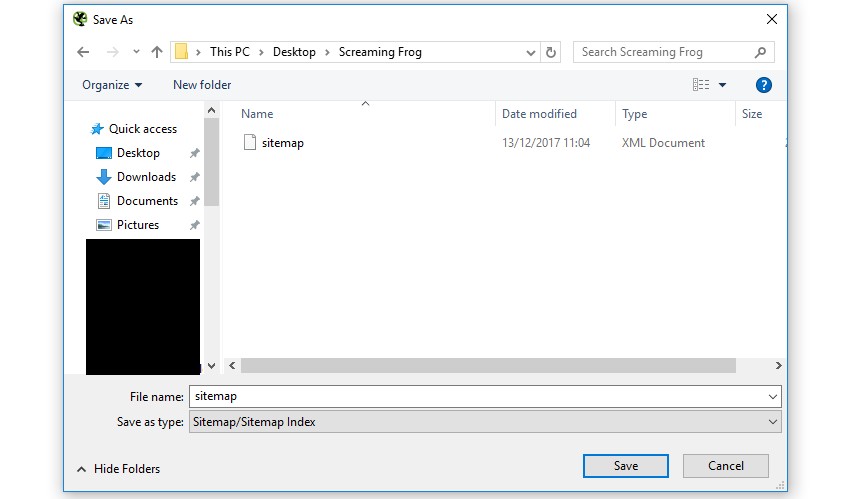The image size is (850, 499).
Task: Expand the Save as type dropdown
Action: 773,422
